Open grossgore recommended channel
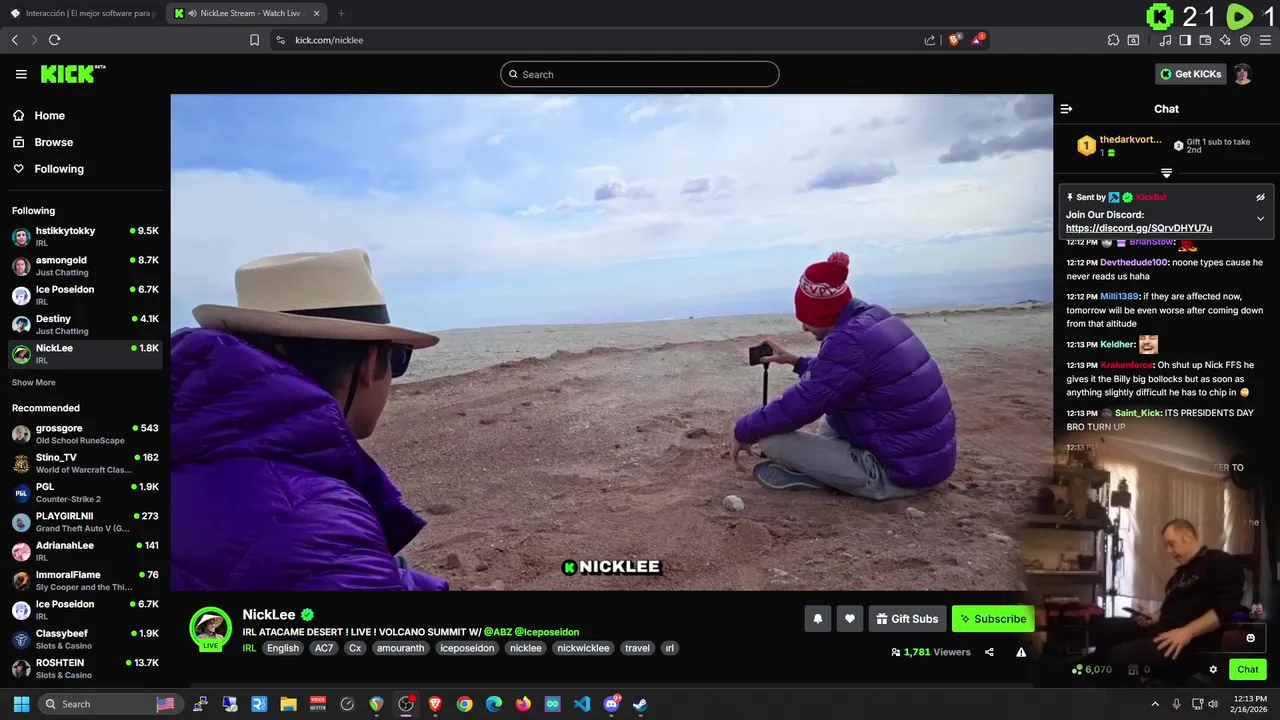The width and height of the screenshot is (1280, 720). tap(85, 434)
